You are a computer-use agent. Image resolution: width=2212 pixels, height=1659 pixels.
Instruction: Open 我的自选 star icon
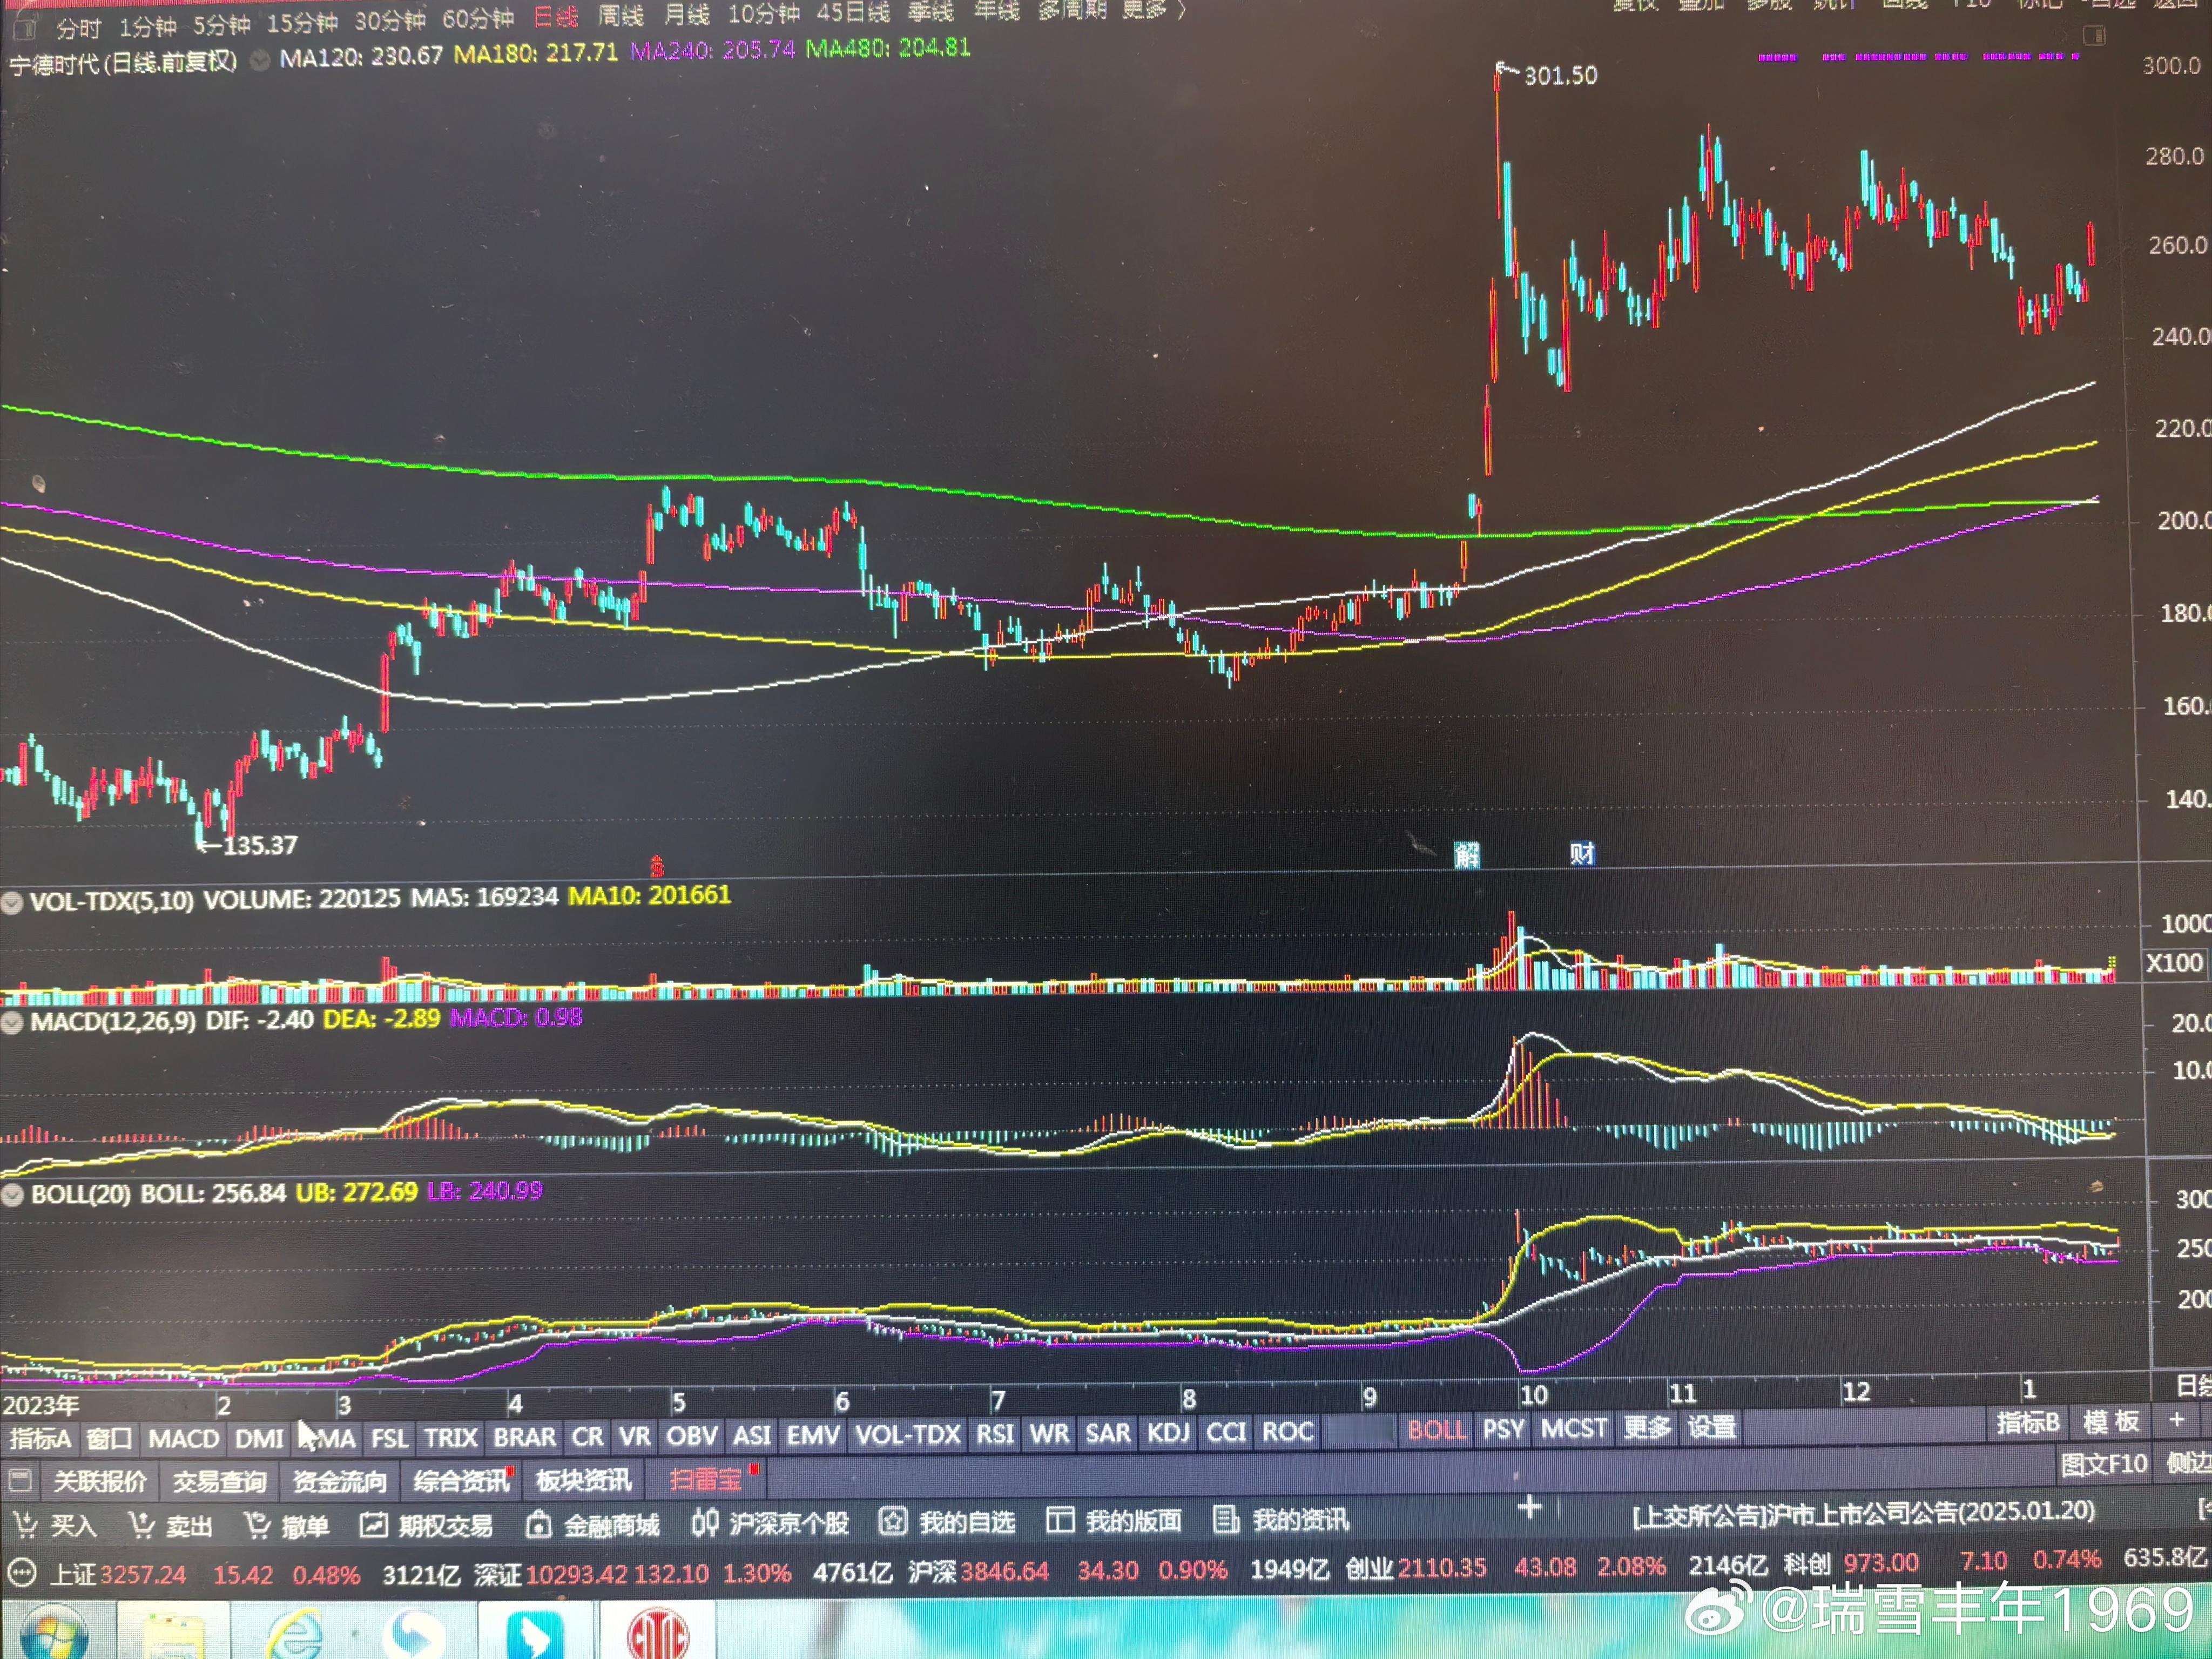click(892, 1522)
